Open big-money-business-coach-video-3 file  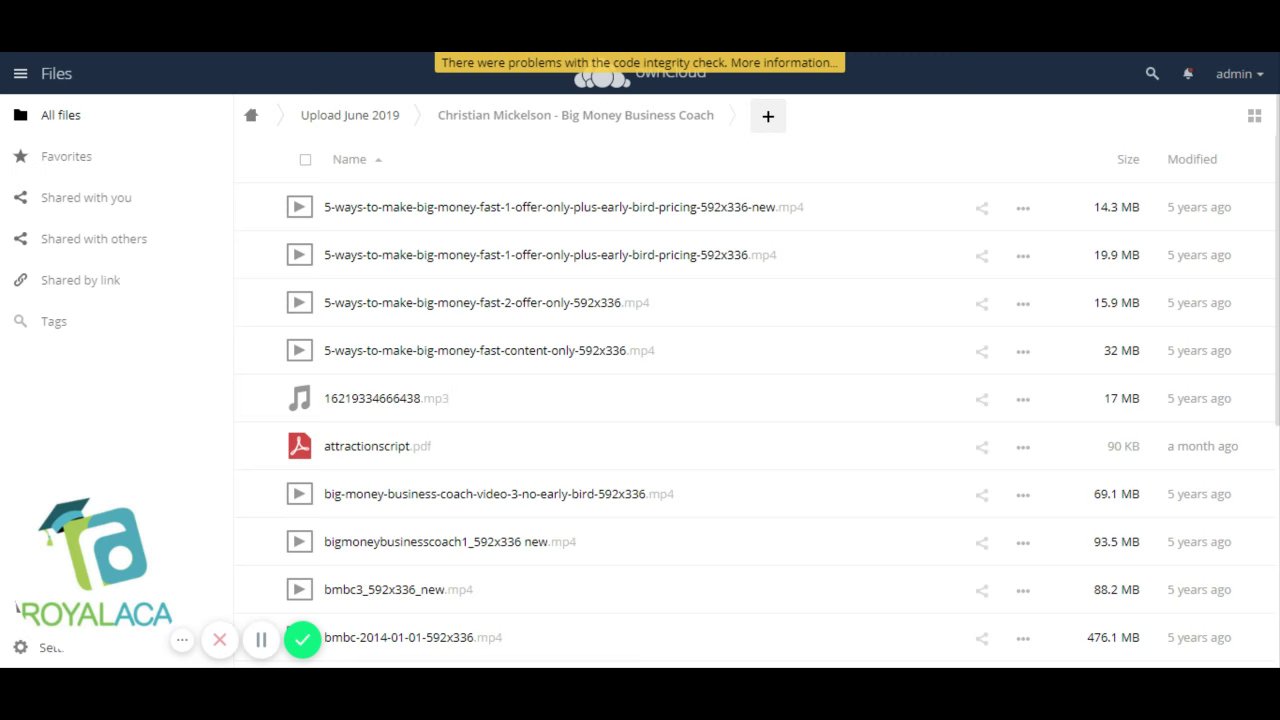click(x=499, y=494)
